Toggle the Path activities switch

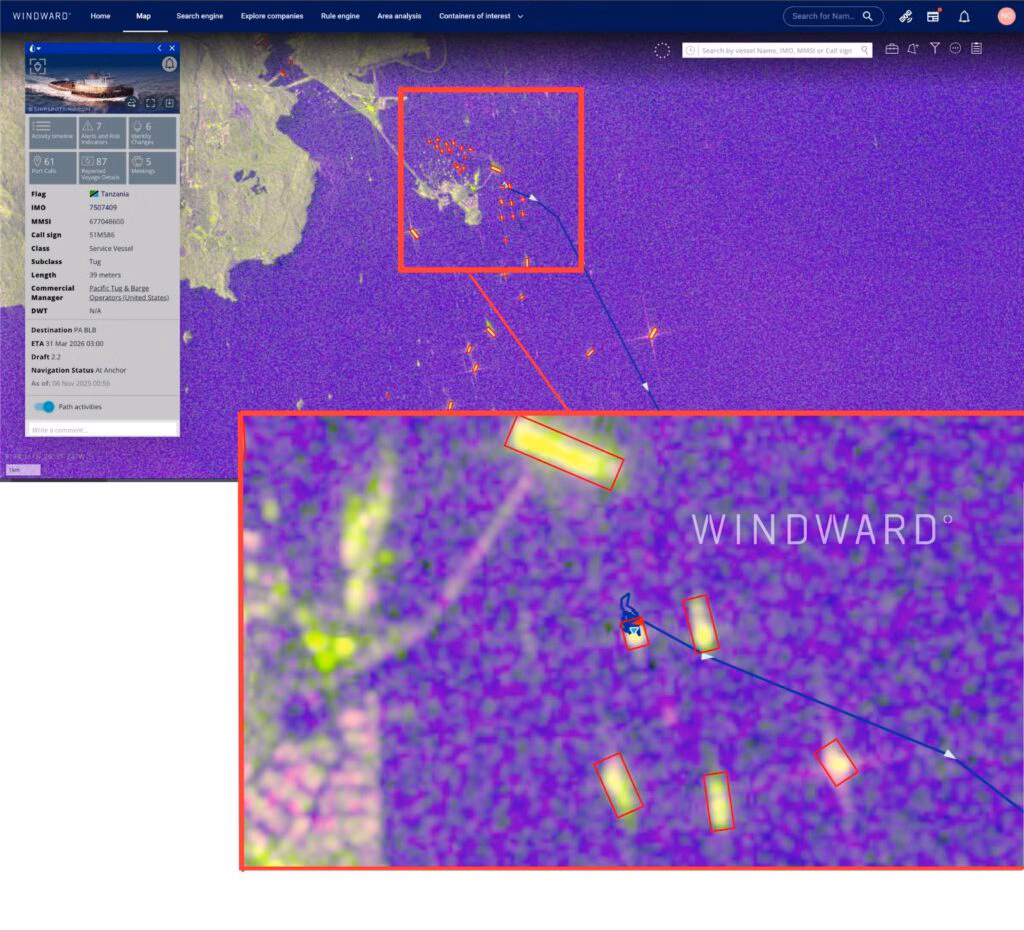pyautogui.click(x=44, y=407)
